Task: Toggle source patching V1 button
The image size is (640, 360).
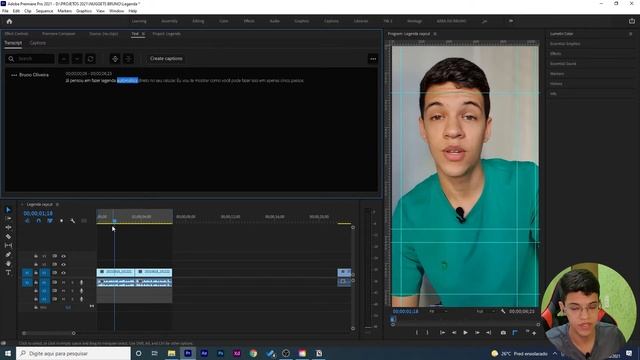Action: point(27,273)
